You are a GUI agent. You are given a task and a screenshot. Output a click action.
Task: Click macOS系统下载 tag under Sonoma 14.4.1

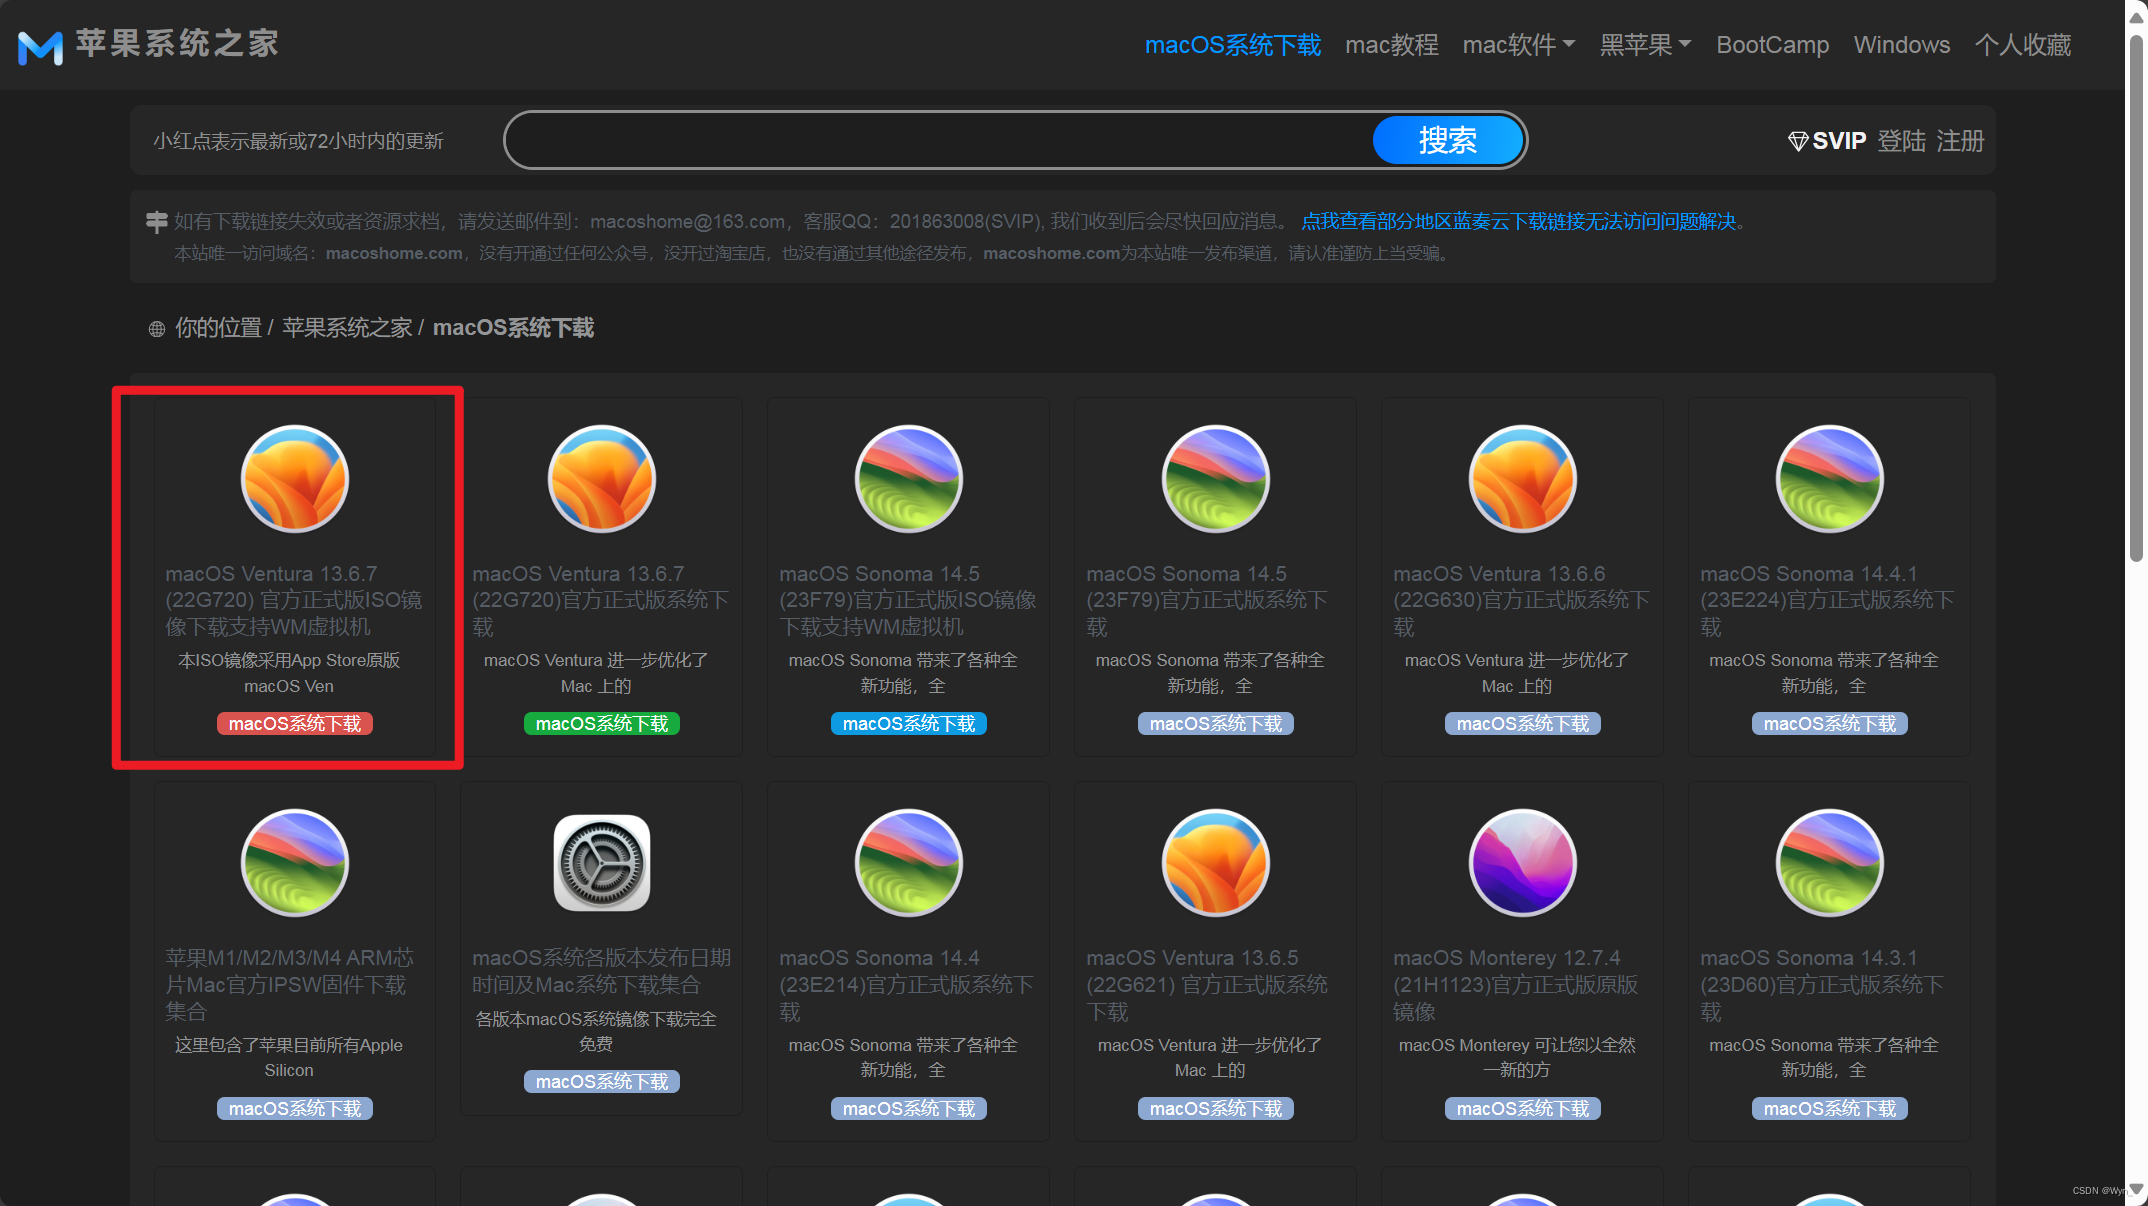click(x=1830, y=723)
